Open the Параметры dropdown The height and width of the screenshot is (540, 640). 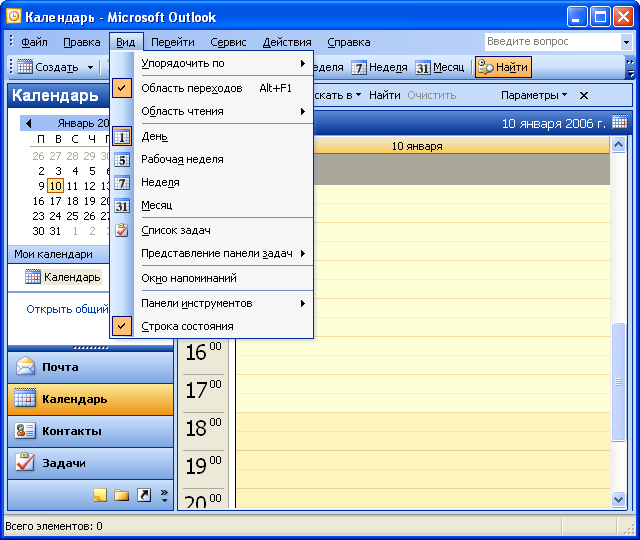click(x=534, y=95)
